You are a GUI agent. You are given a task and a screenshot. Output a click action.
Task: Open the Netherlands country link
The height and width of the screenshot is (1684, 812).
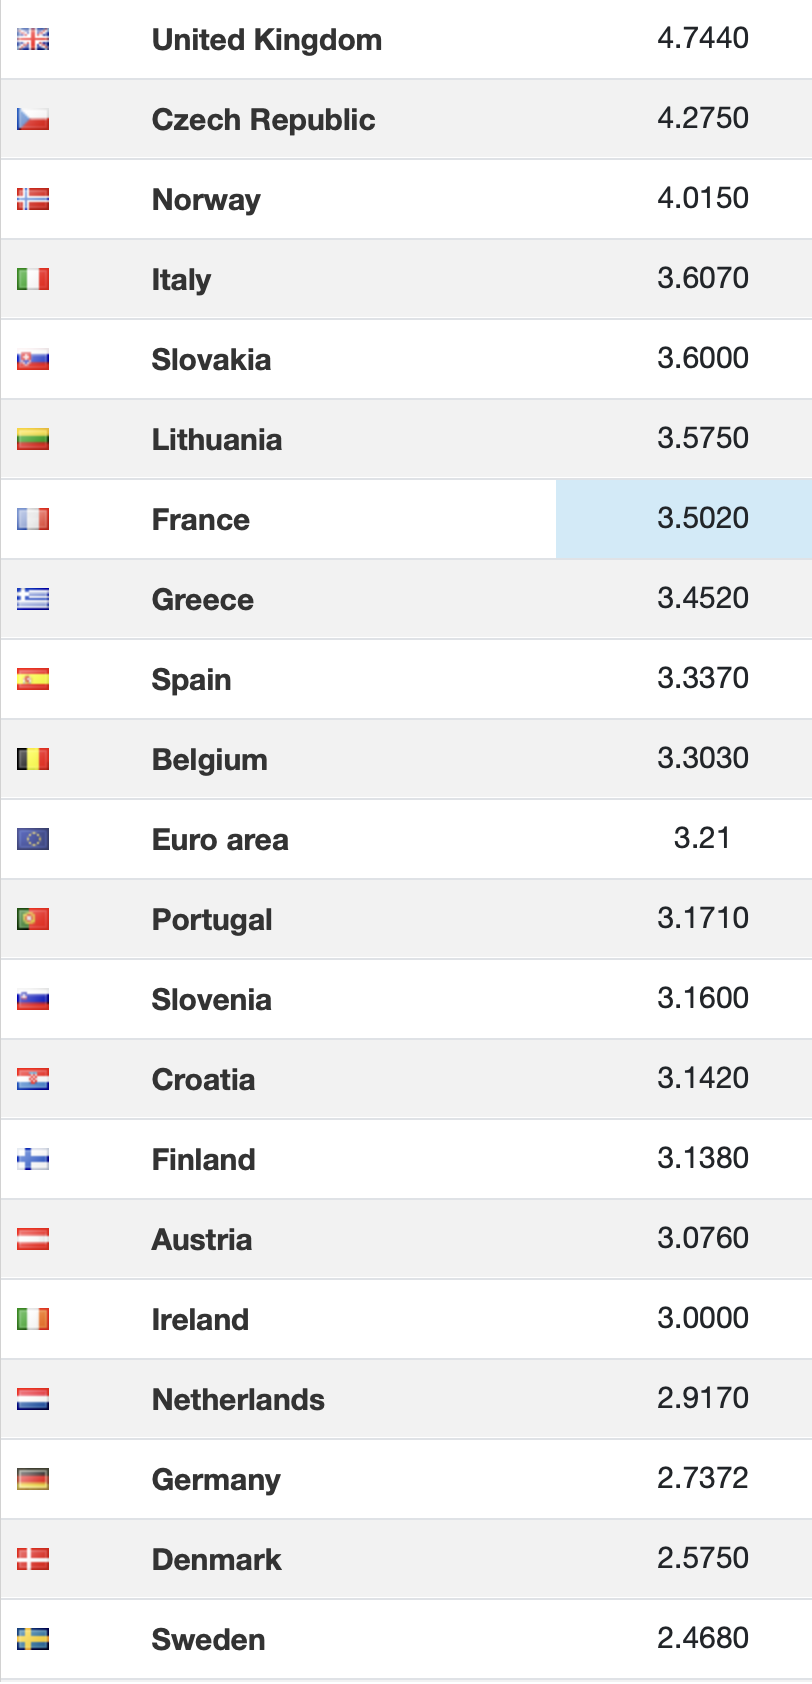(238, 1399)
